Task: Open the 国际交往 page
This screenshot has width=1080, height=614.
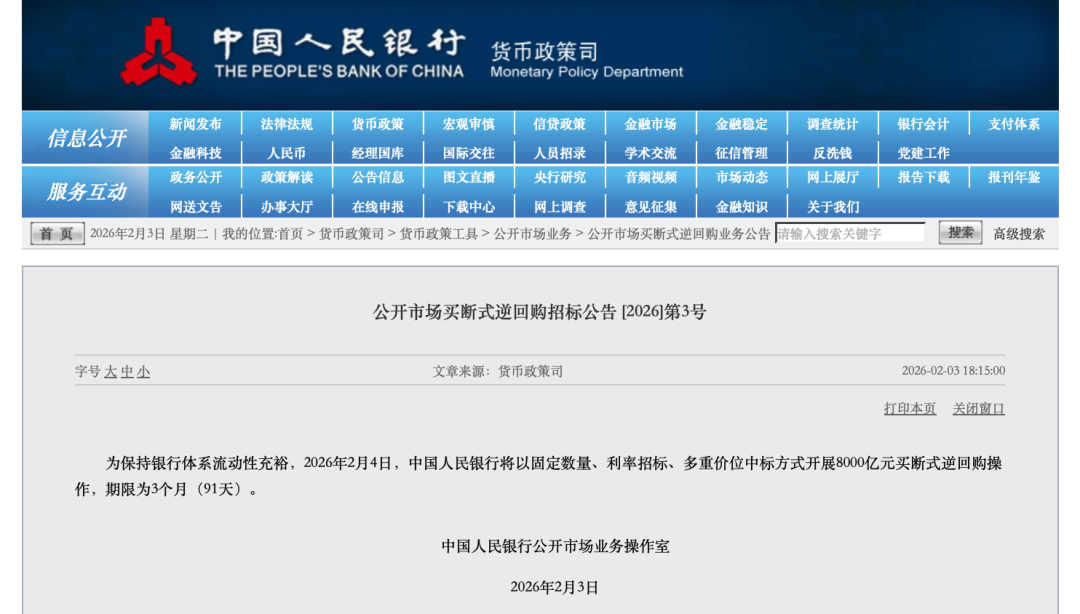Action: point(468,153)
